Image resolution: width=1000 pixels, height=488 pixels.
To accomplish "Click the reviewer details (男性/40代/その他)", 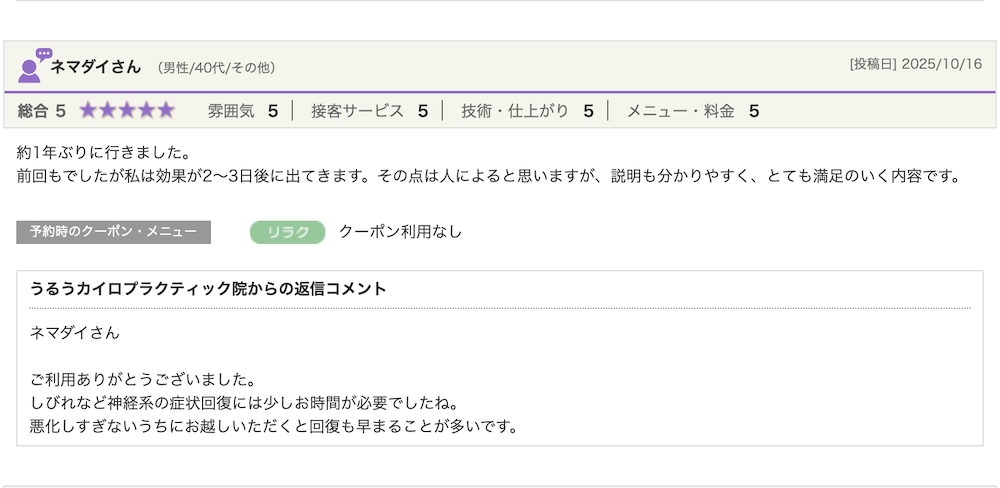I will pos(216,68).
